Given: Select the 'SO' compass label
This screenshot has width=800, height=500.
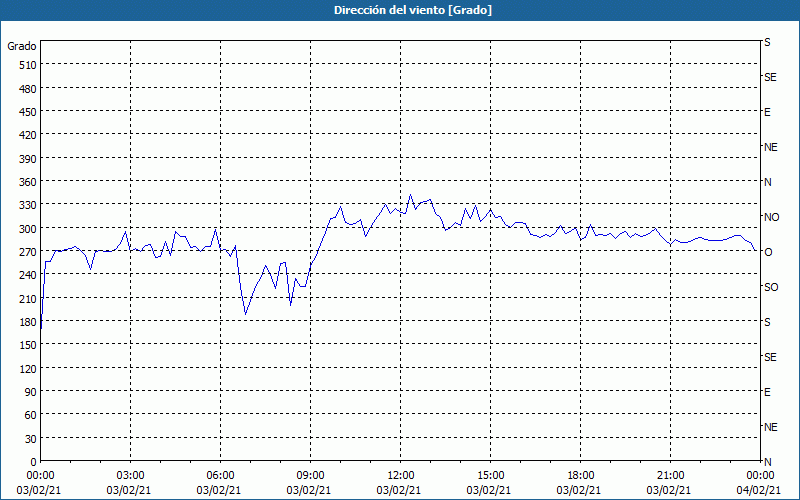Looking at the screenshot, I should point(771,288).
